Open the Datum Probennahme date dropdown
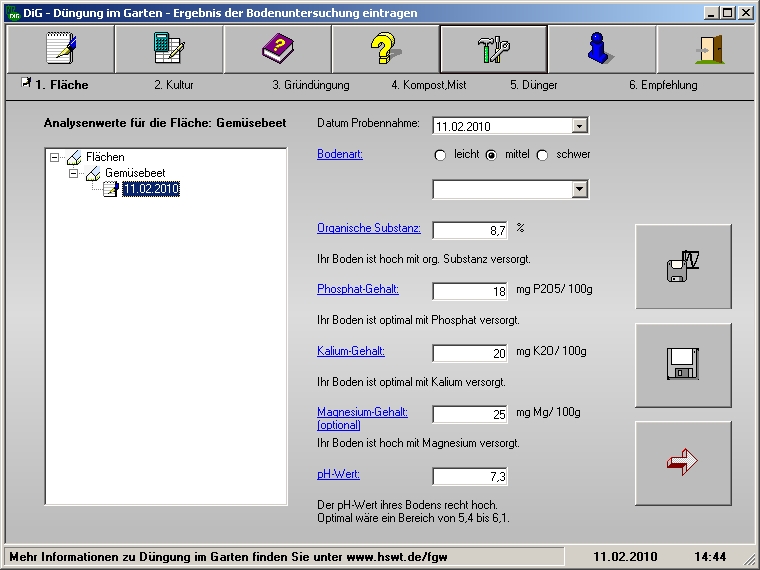Screen dimensions: 760x570 tap(579, 126)
